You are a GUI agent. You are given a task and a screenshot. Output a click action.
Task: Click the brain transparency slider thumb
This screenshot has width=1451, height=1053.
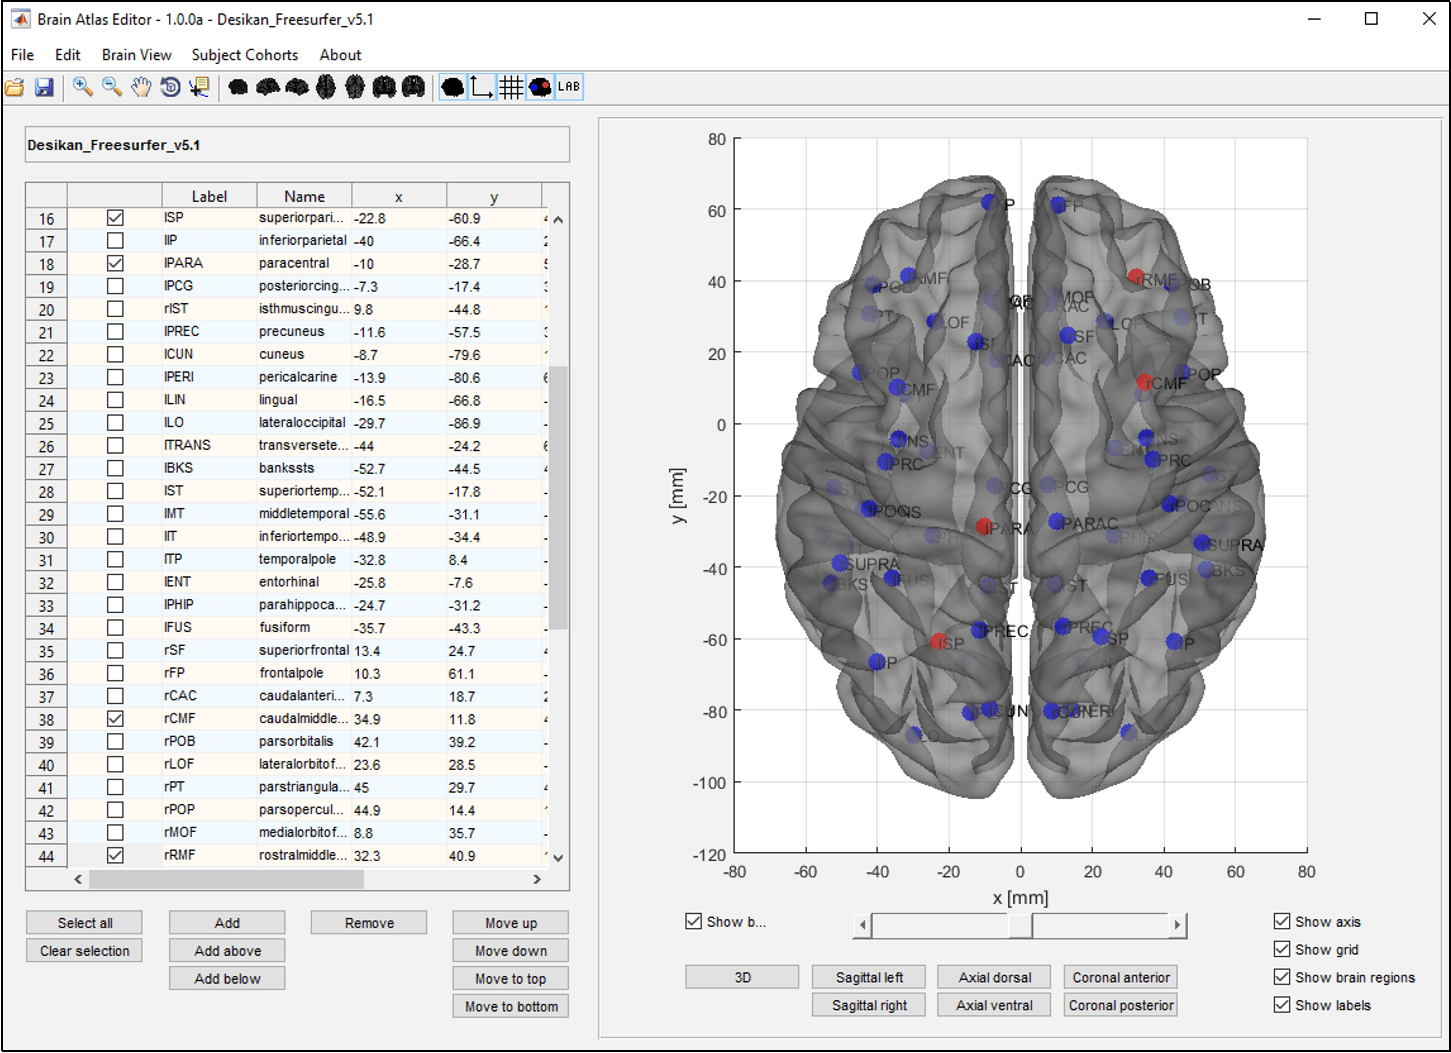click(1020, 925)
